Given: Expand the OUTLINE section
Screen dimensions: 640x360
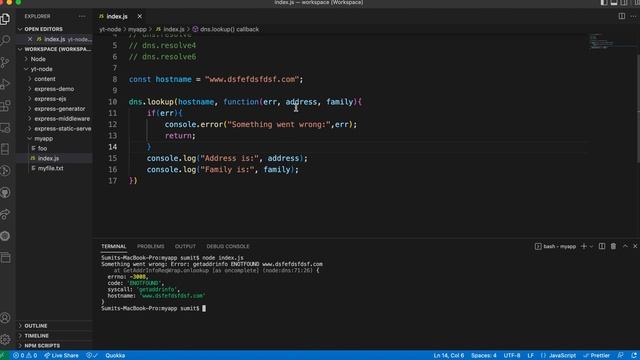Looking at the screenshot, I should [54, 326].
